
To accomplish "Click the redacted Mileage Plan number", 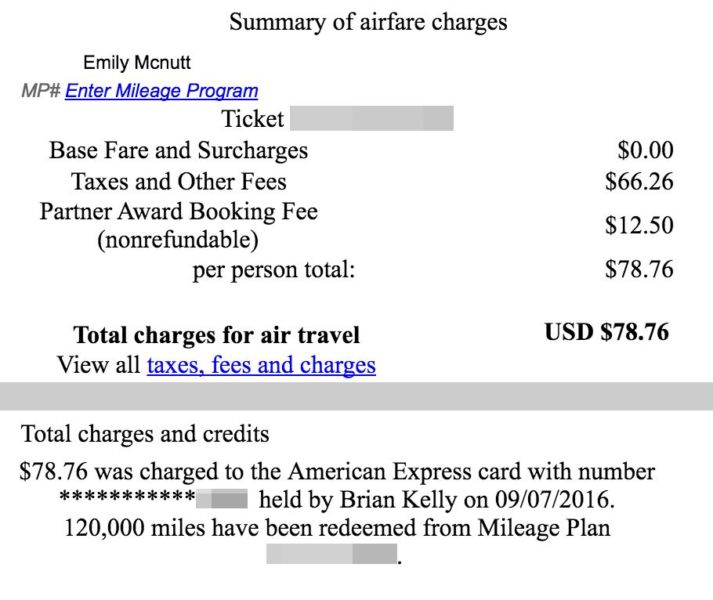I will (x=331, y=554).
